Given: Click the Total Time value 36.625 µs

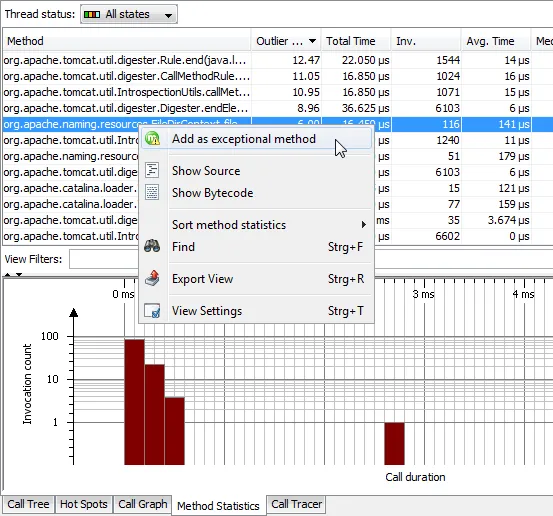Looking at the screenshot, I should 365,108.
